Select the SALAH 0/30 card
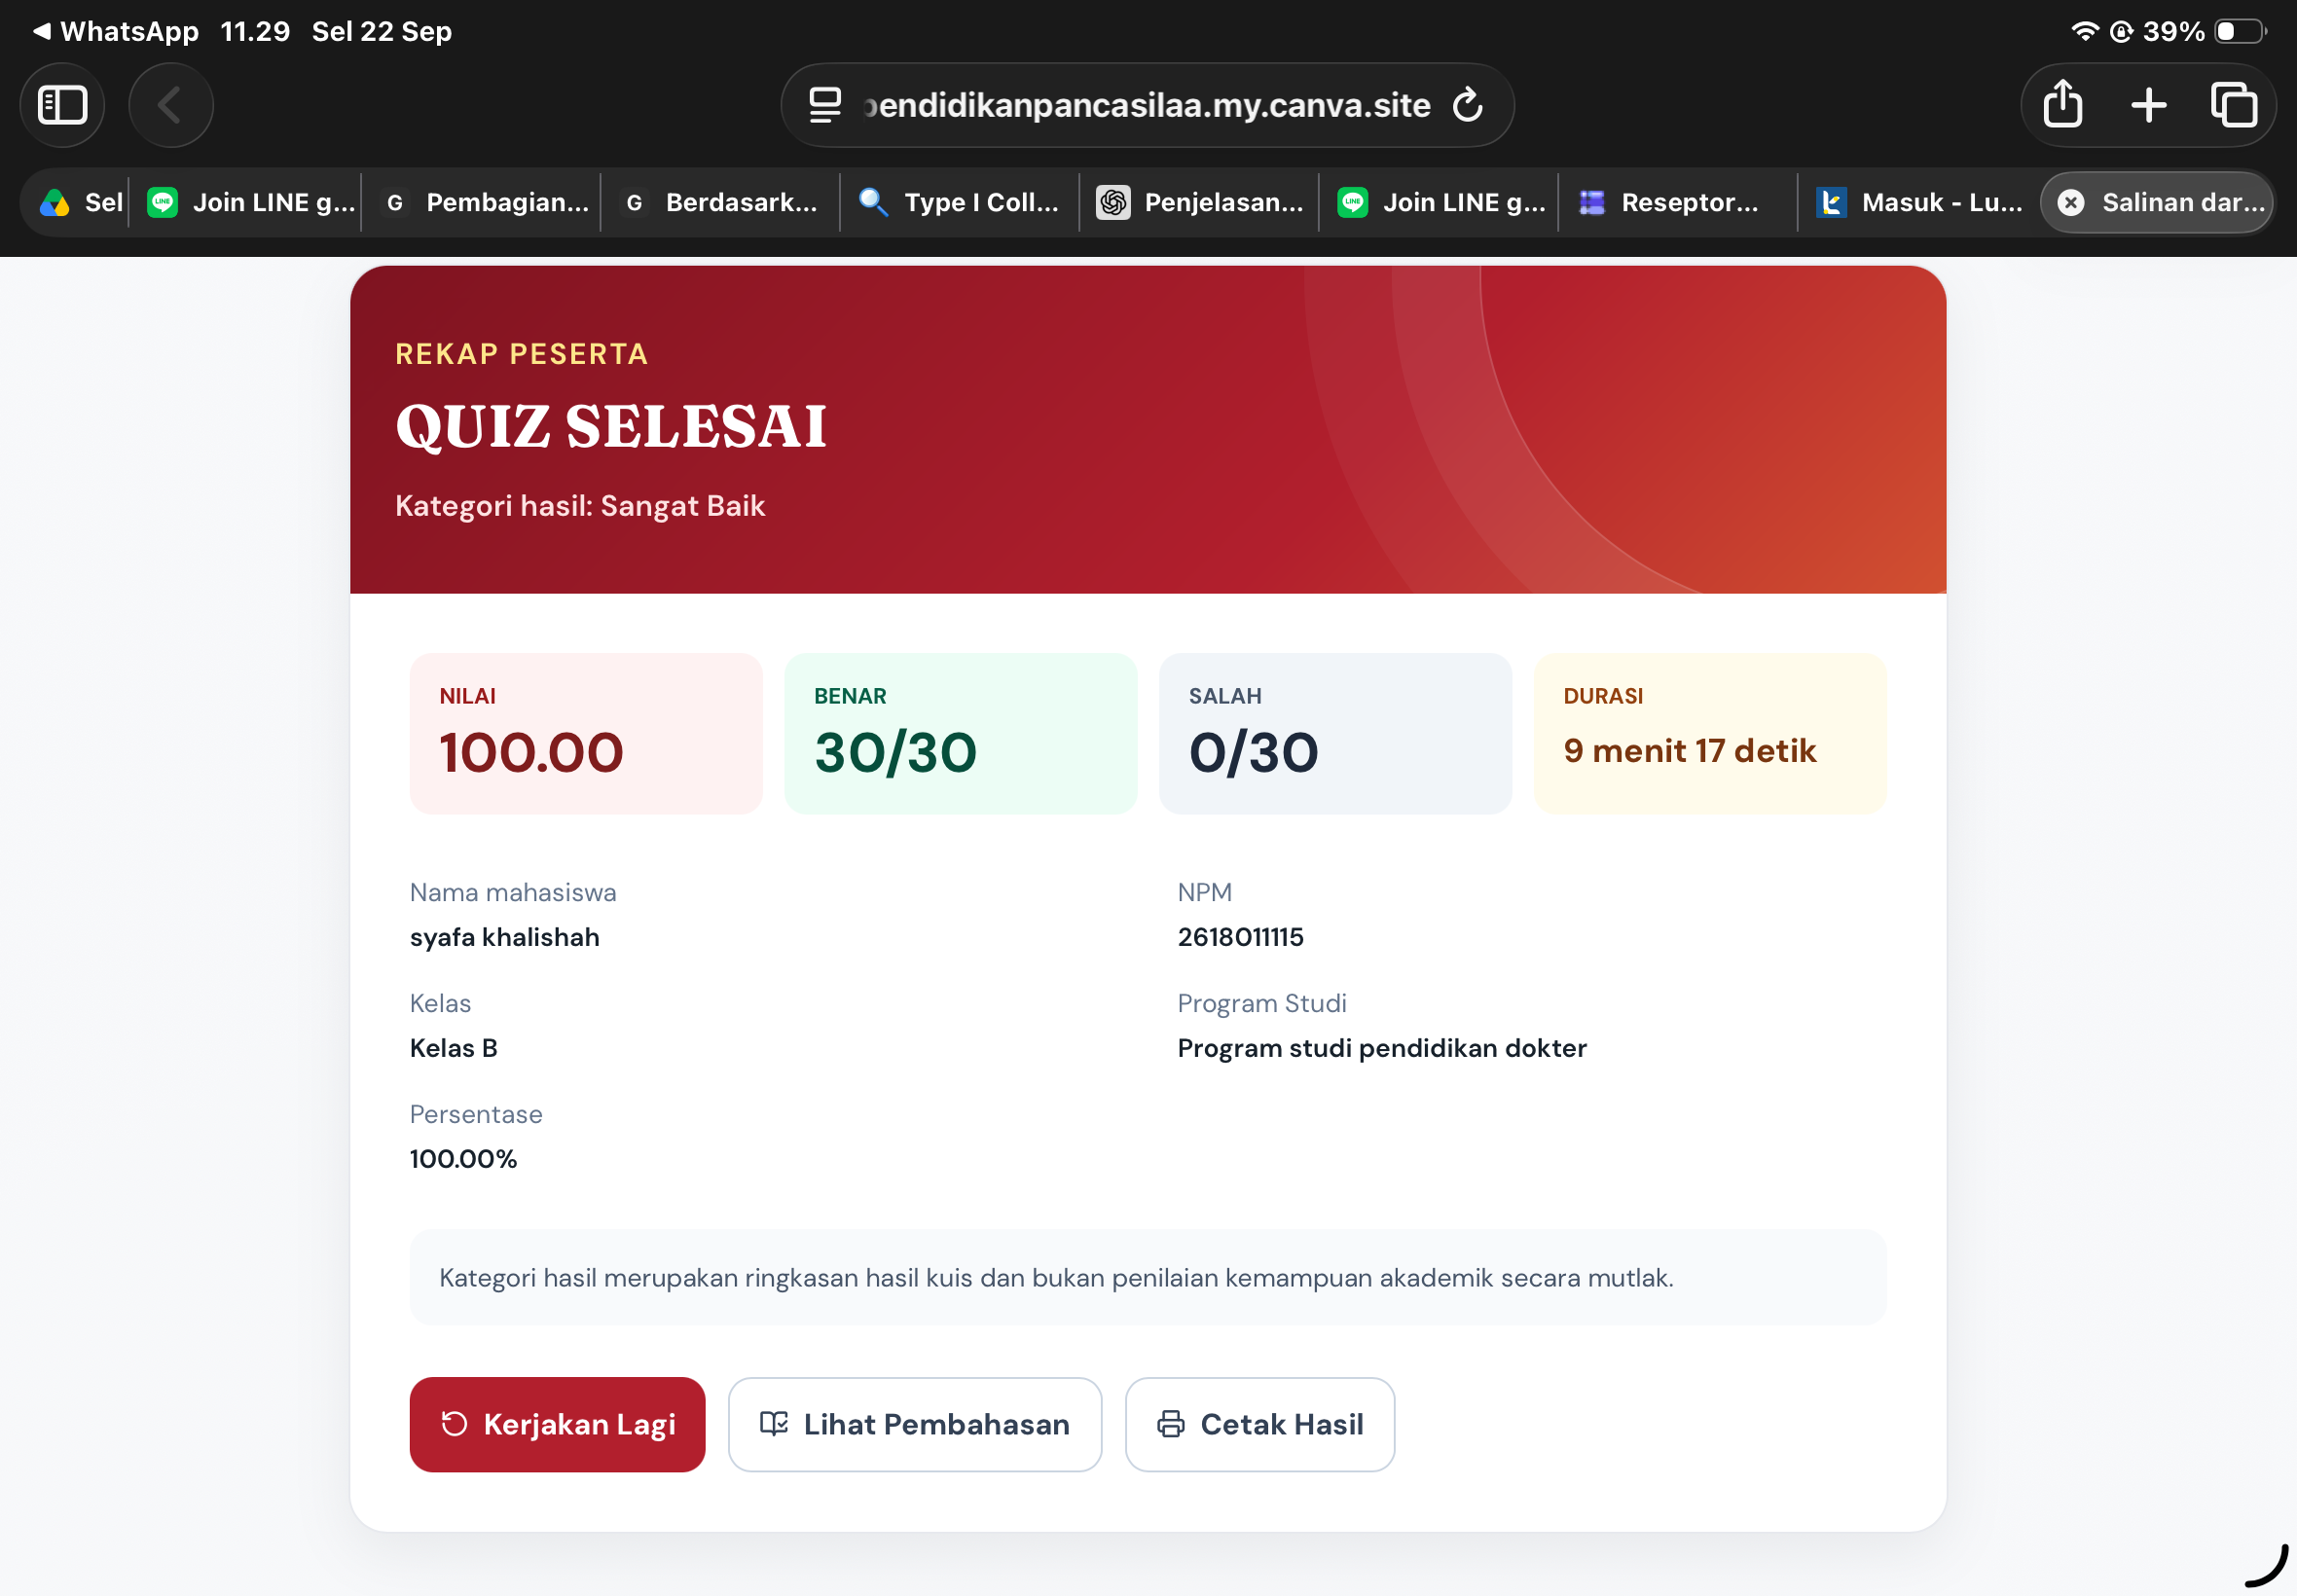The width and height of the screenshot is (2297, 1596). 1335,733
